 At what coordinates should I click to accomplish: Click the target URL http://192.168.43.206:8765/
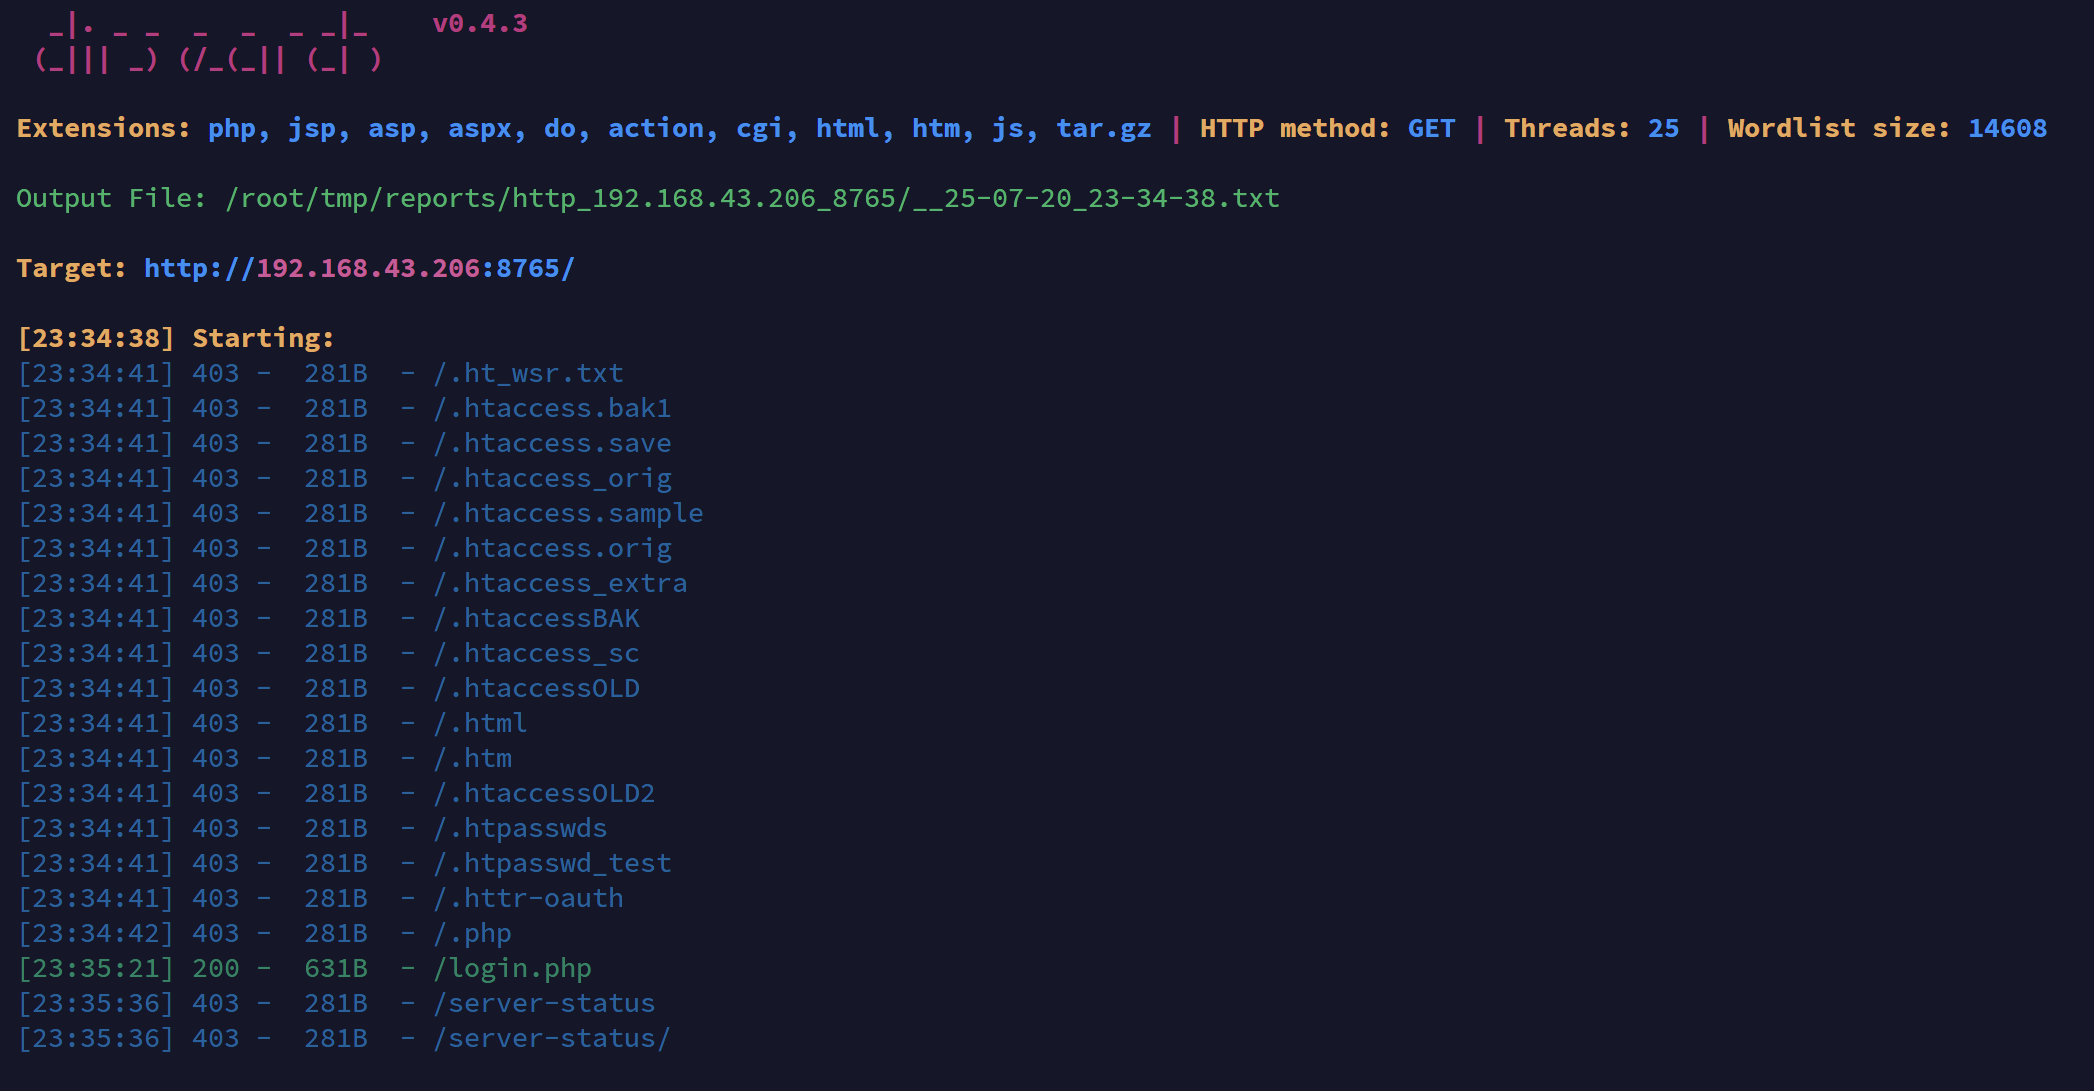pyautogui.click(x=359, y=268)
